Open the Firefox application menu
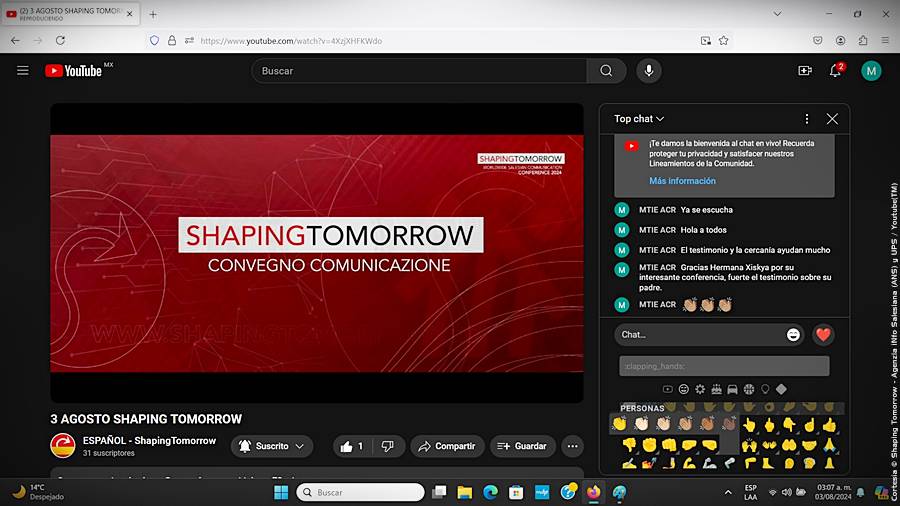The width and height of the screenshot is (900, 506). click(x=885, y=41)
